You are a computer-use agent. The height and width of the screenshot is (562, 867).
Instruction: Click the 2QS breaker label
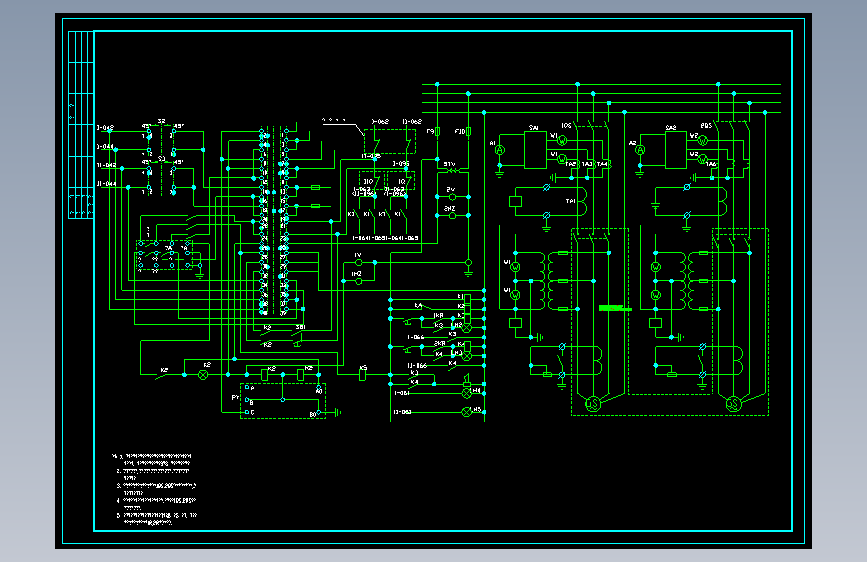pos(706,126)
